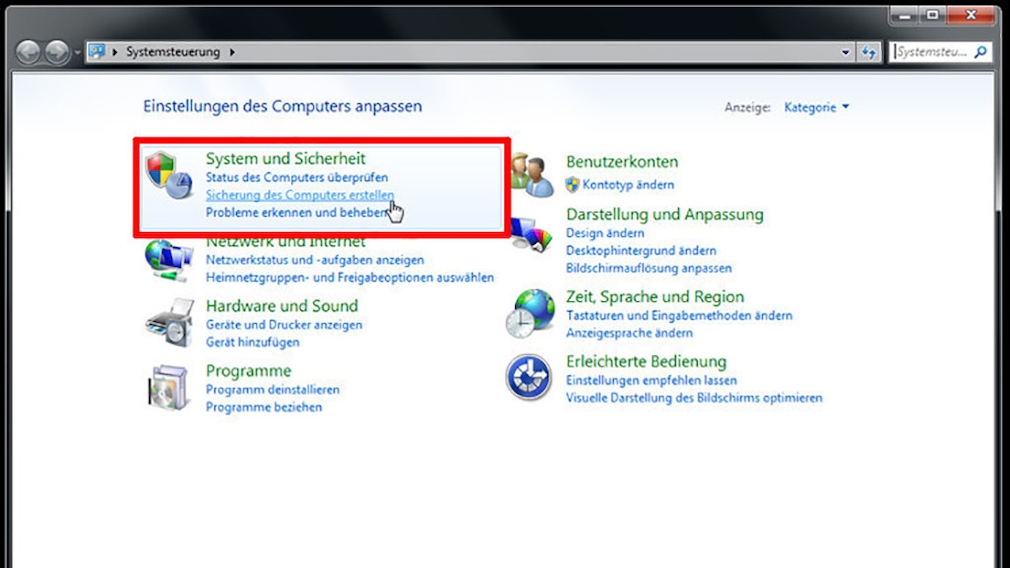Go forward with the forward arrow button
1010x568 pixels.
(x=57, y=52)
